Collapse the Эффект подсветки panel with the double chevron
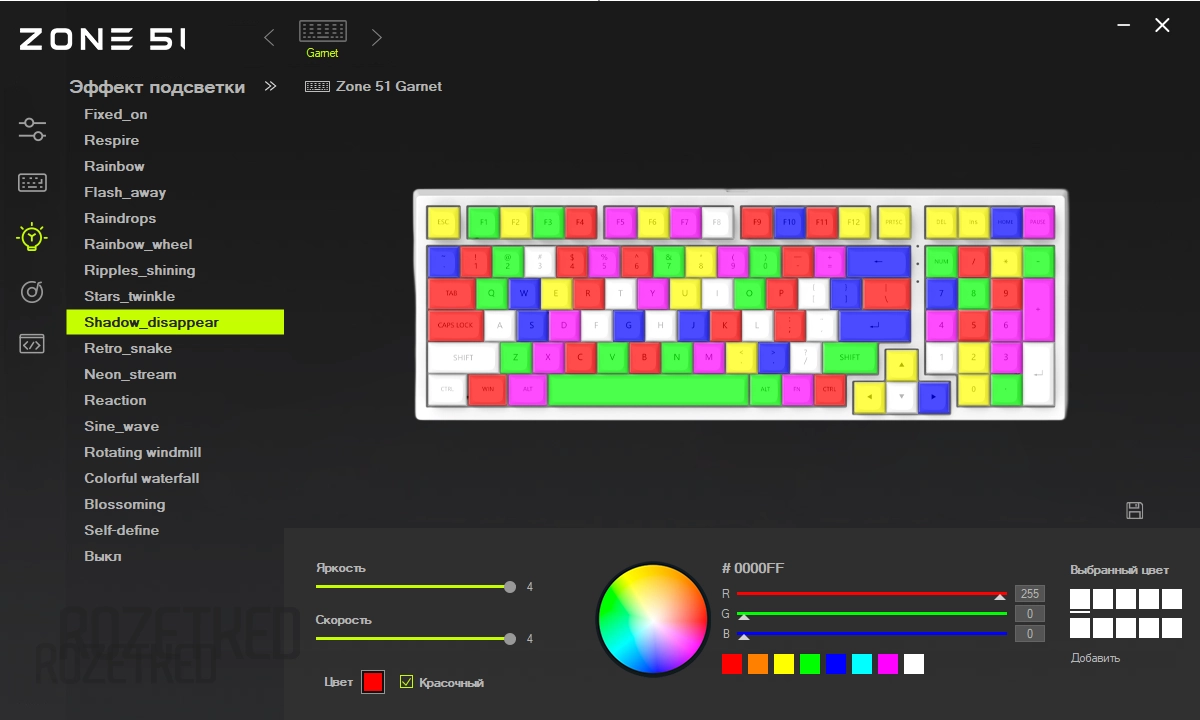1200x720 pixels. tap(270, 86)
